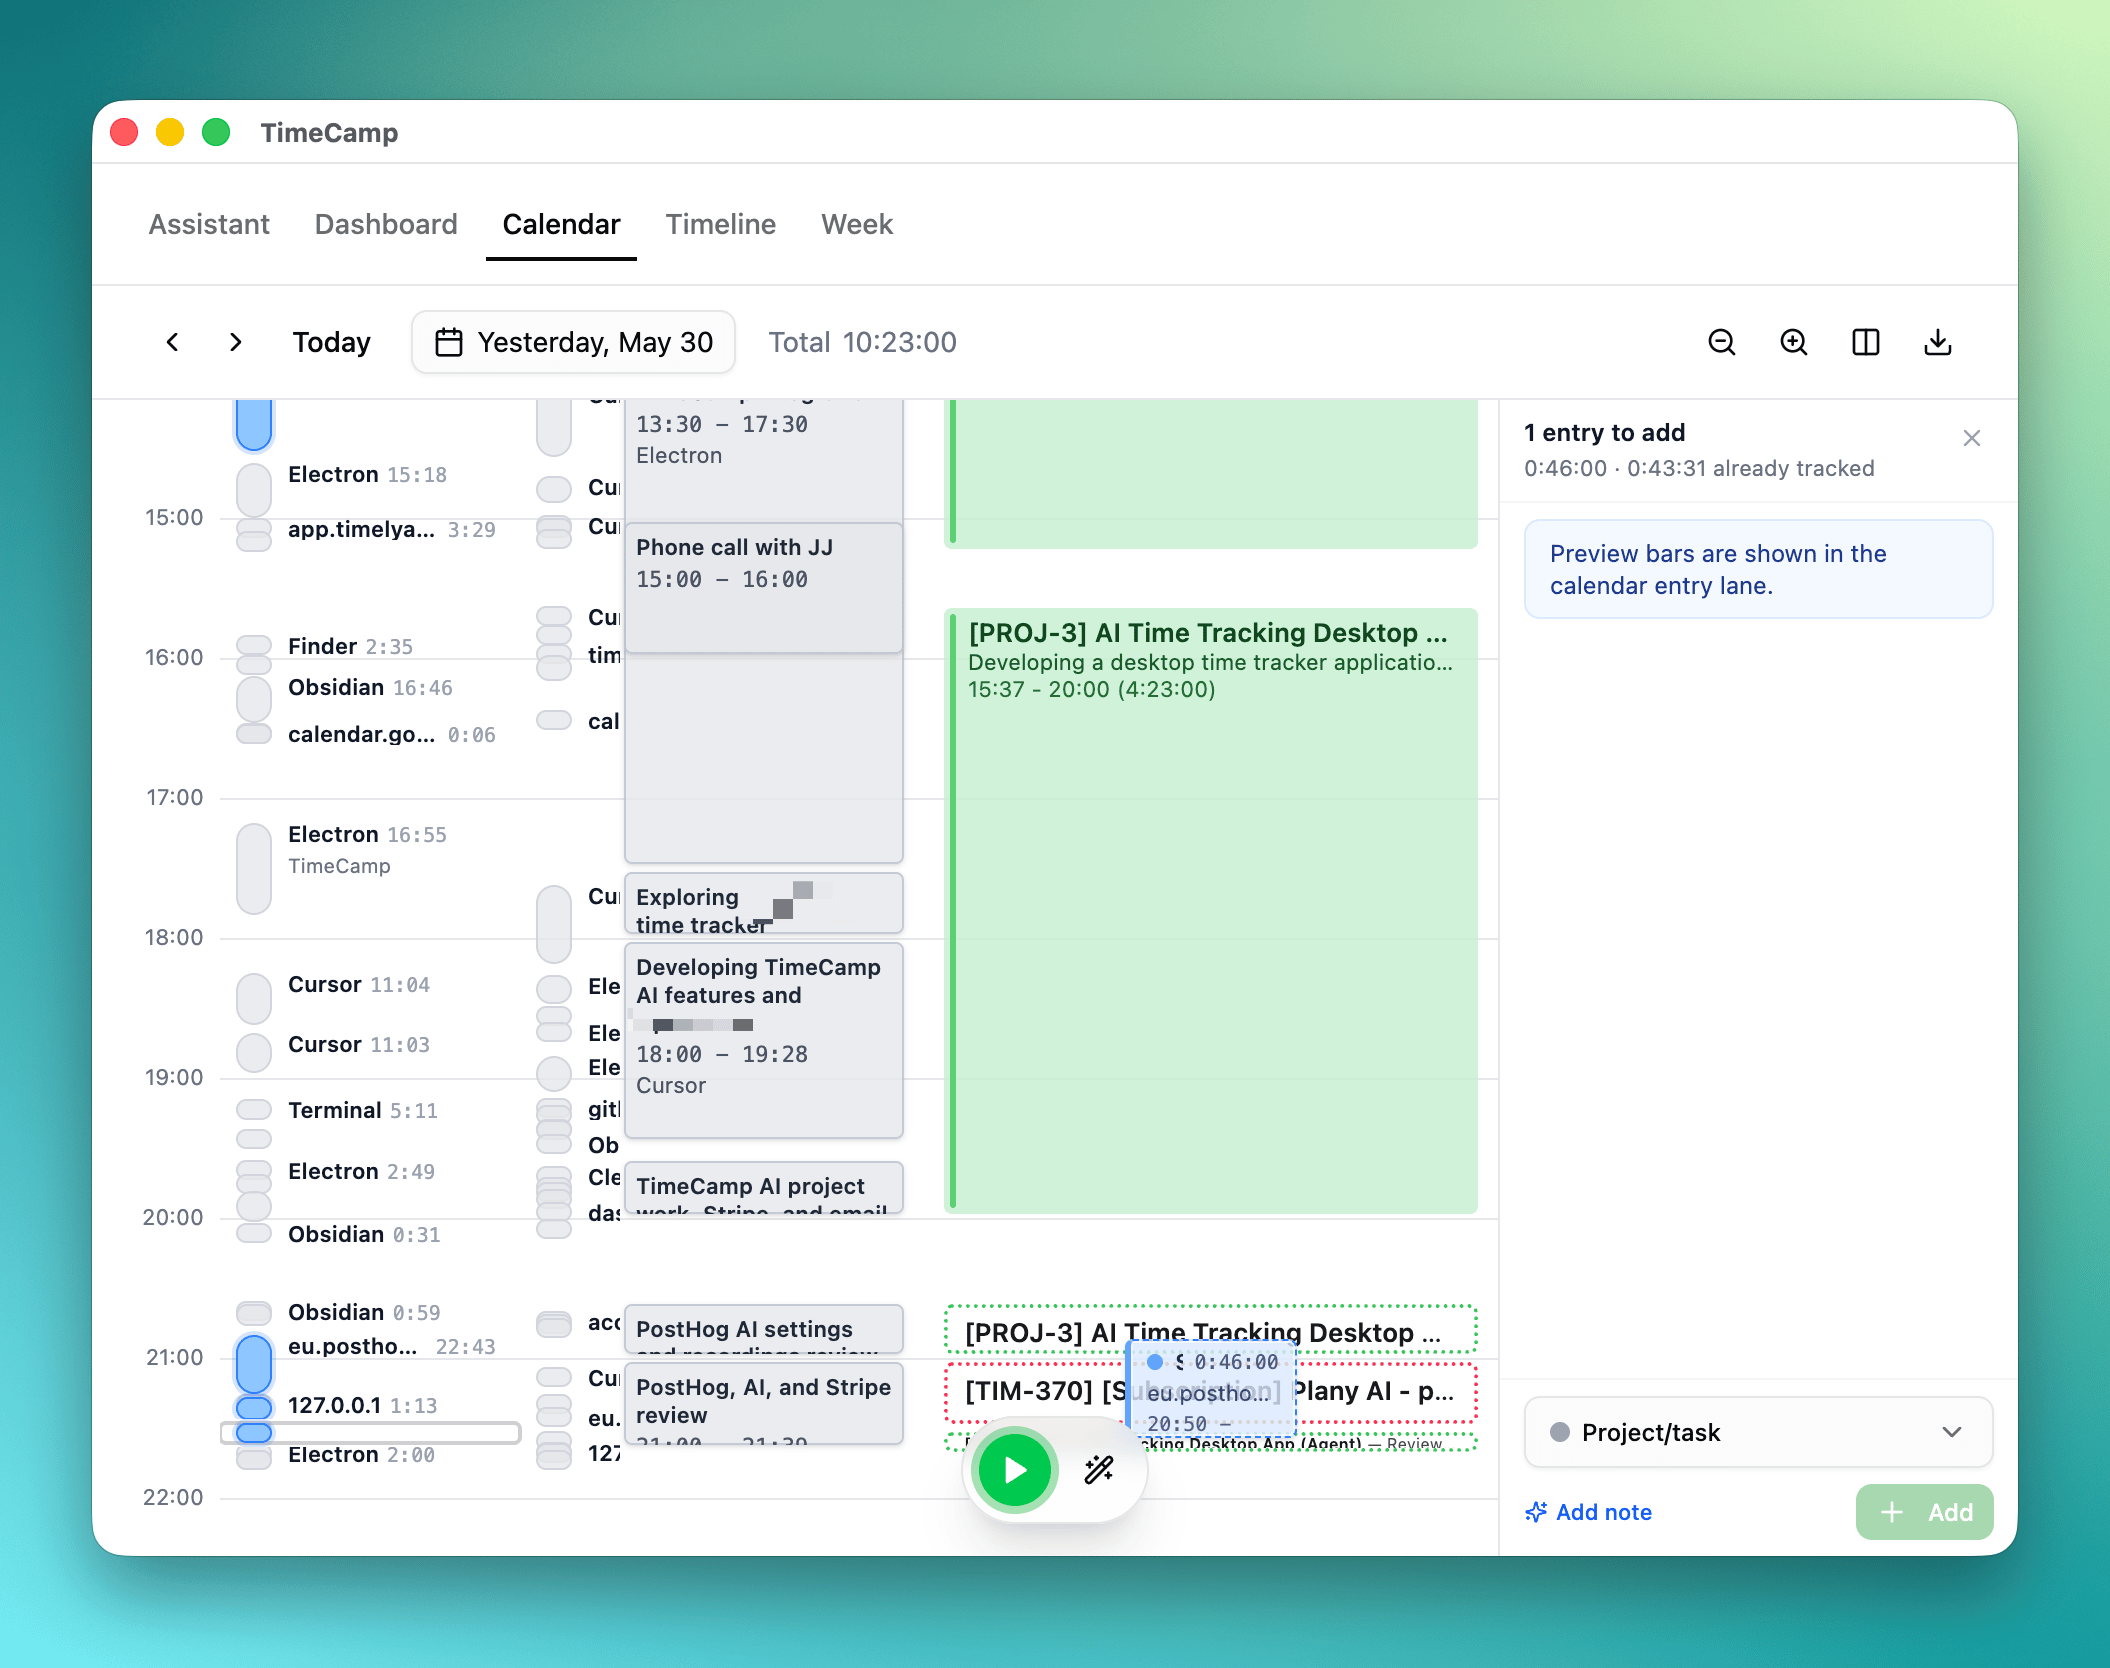The height and width of the screenshot is (1668, 2110).
Task: Select the green PROJ-3 entry 15:37 - 20:00
Action: click(x=1211, y=910)
